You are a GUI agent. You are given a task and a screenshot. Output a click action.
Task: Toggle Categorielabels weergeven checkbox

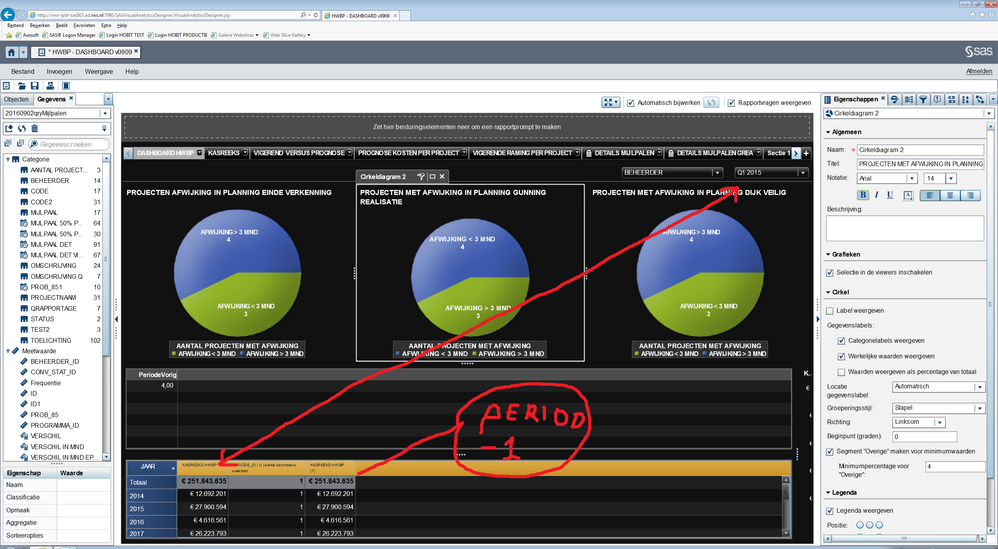[841, 341]
